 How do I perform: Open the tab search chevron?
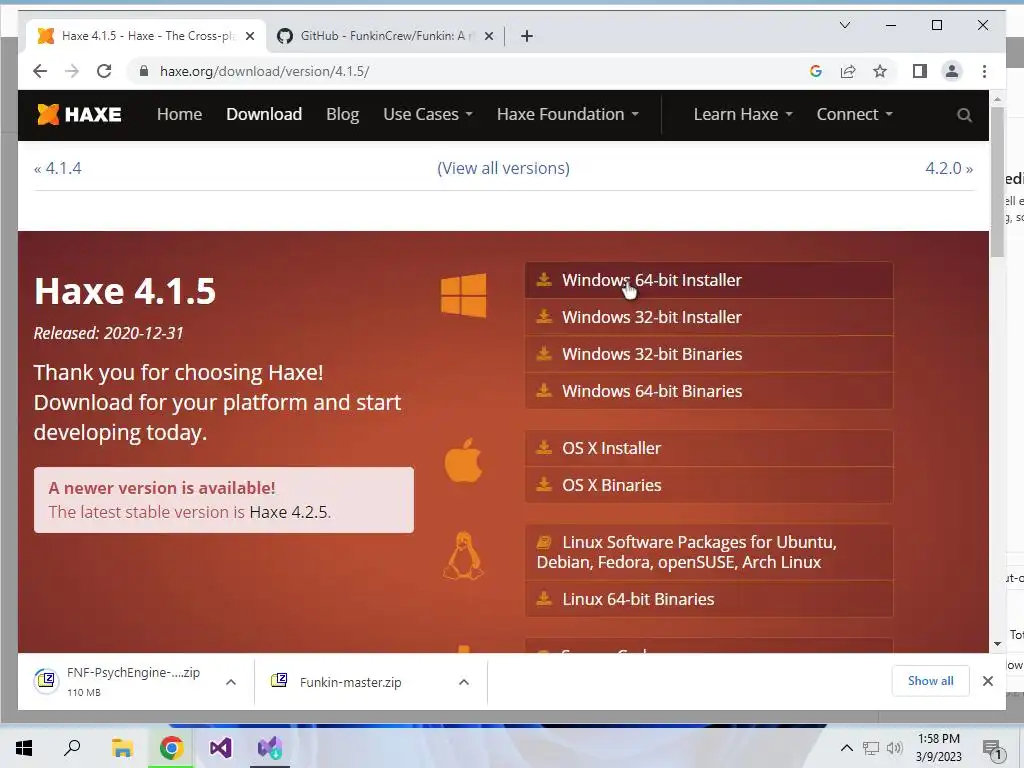pos(844,25)
